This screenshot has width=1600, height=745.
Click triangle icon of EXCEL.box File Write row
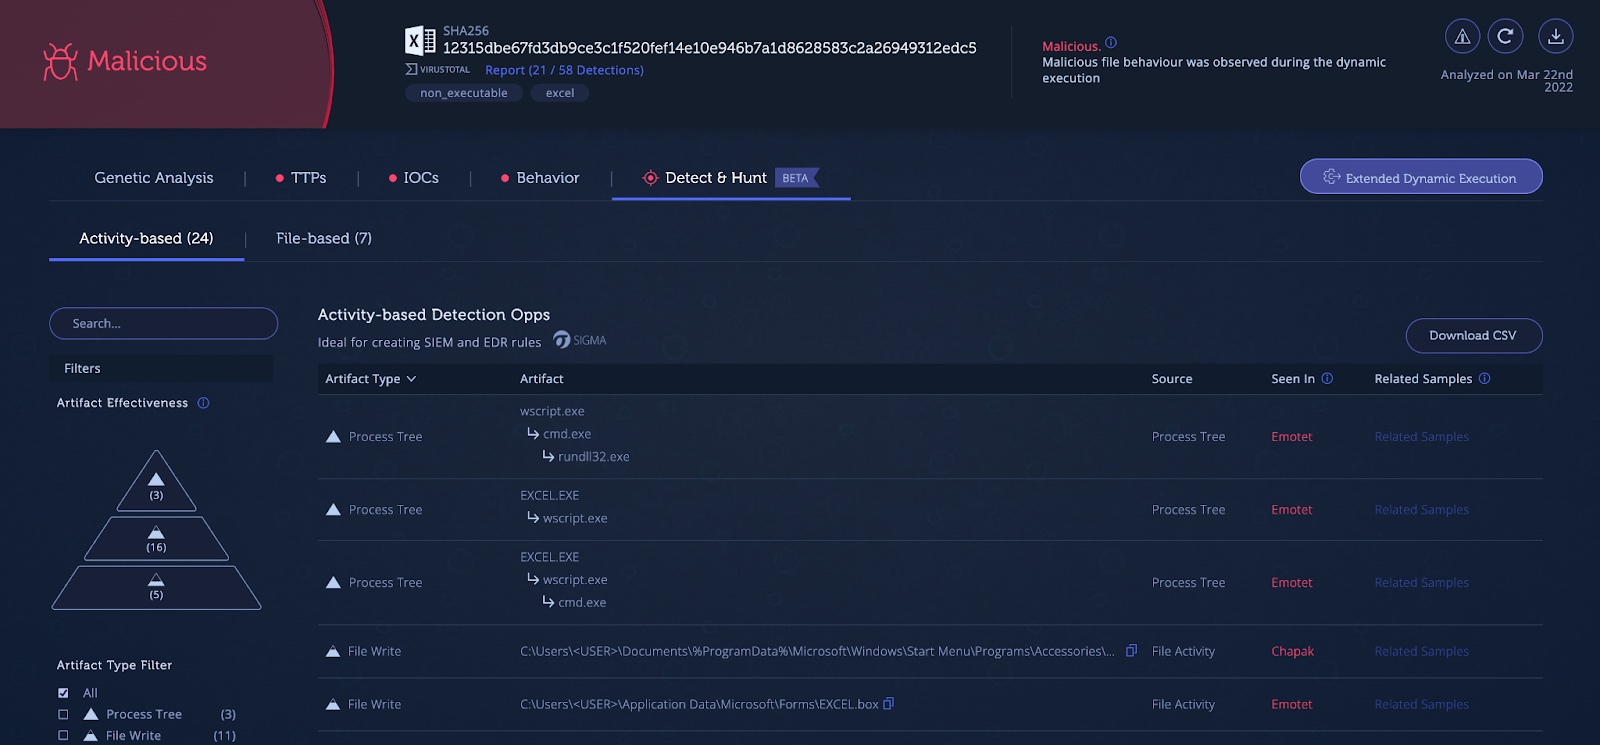click(x=333, y=704)
